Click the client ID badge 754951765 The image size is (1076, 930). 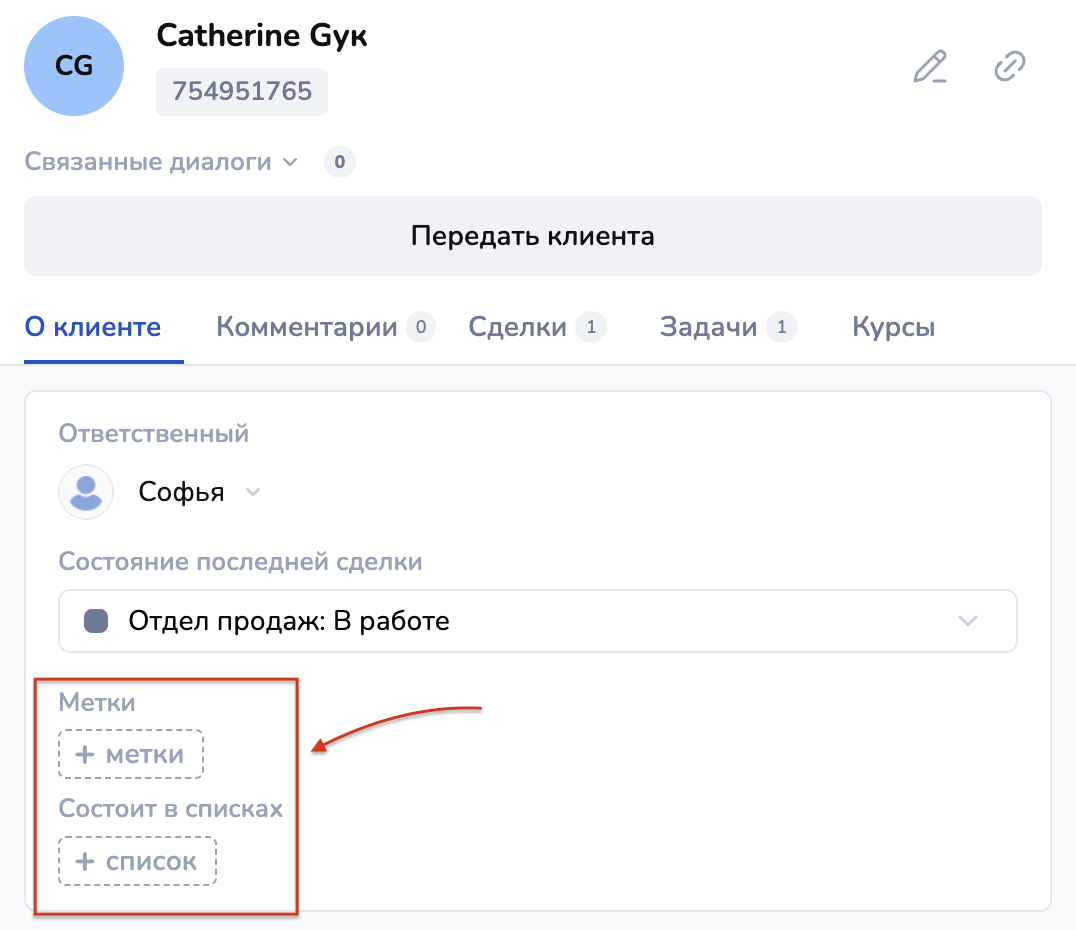click(x=242, y=92)
